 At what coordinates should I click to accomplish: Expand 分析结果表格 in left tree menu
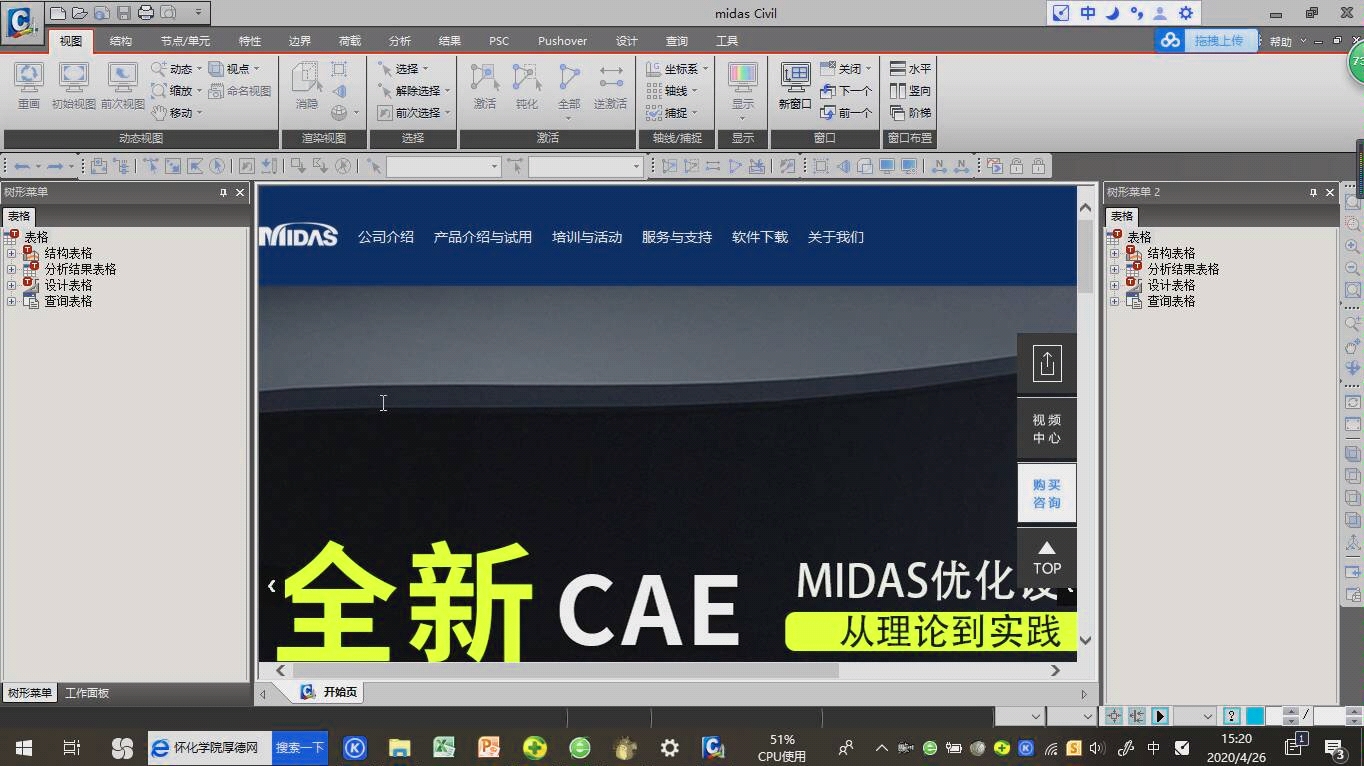click(x=12, y=269)
